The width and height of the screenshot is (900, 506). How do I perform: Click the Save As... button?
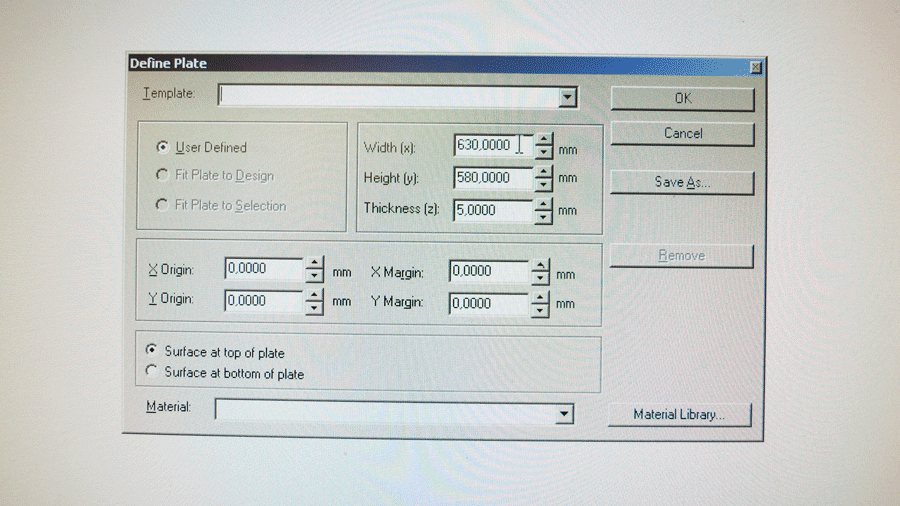(x=682, y=182)
